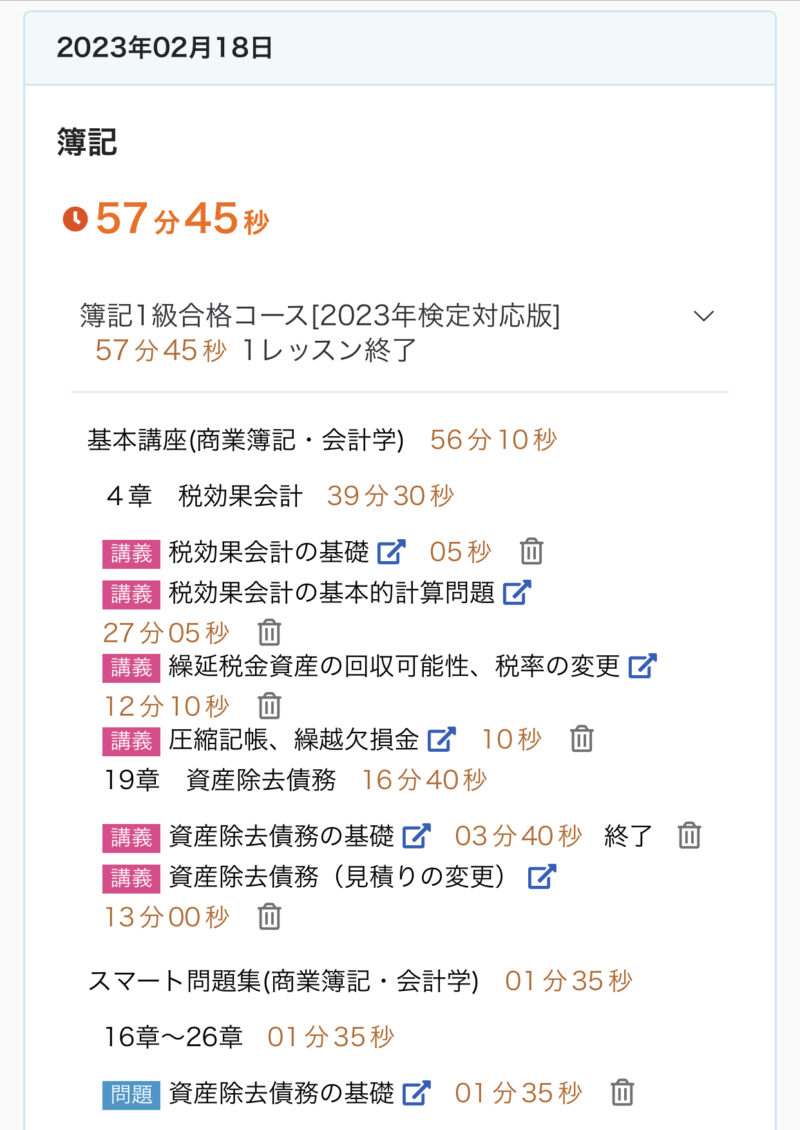Open link icon for 繰延税金資産の回収可能性、税率の変更
Image resolution: width=800 pixels, height=1130 pixels.
click(x=642, y=666)
